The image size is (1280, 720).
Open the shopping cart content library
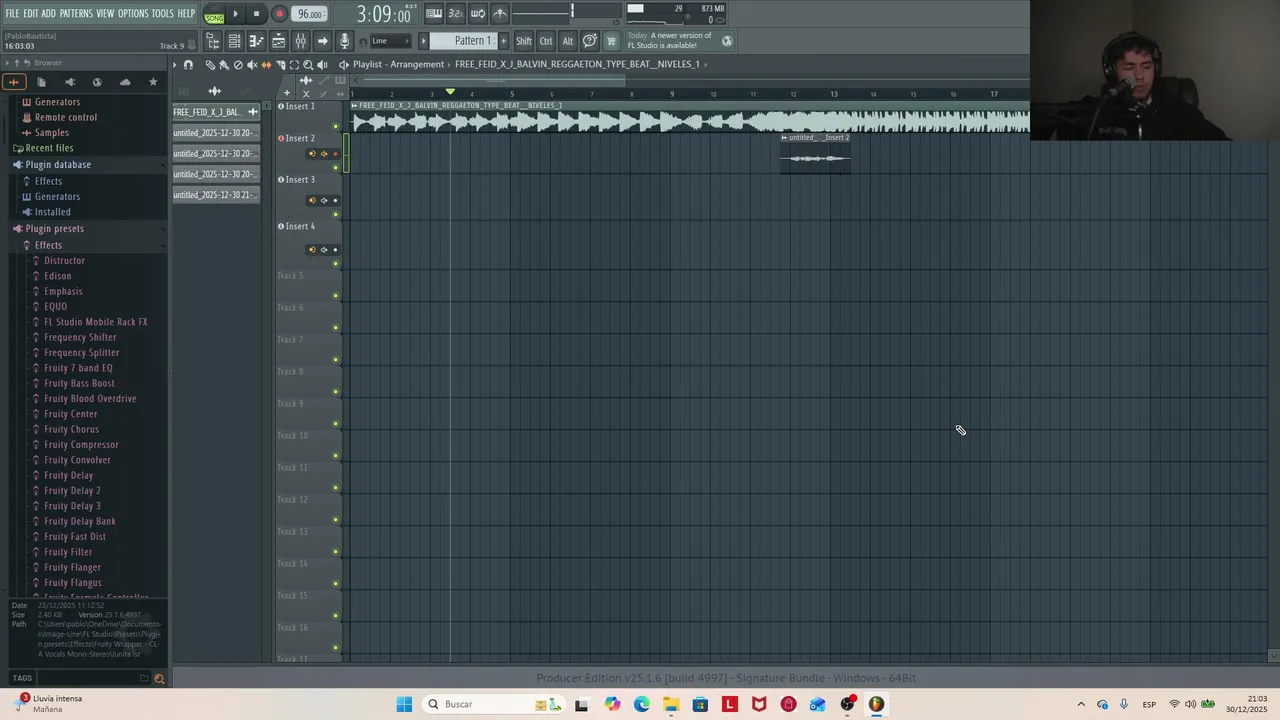click(611, 41)
